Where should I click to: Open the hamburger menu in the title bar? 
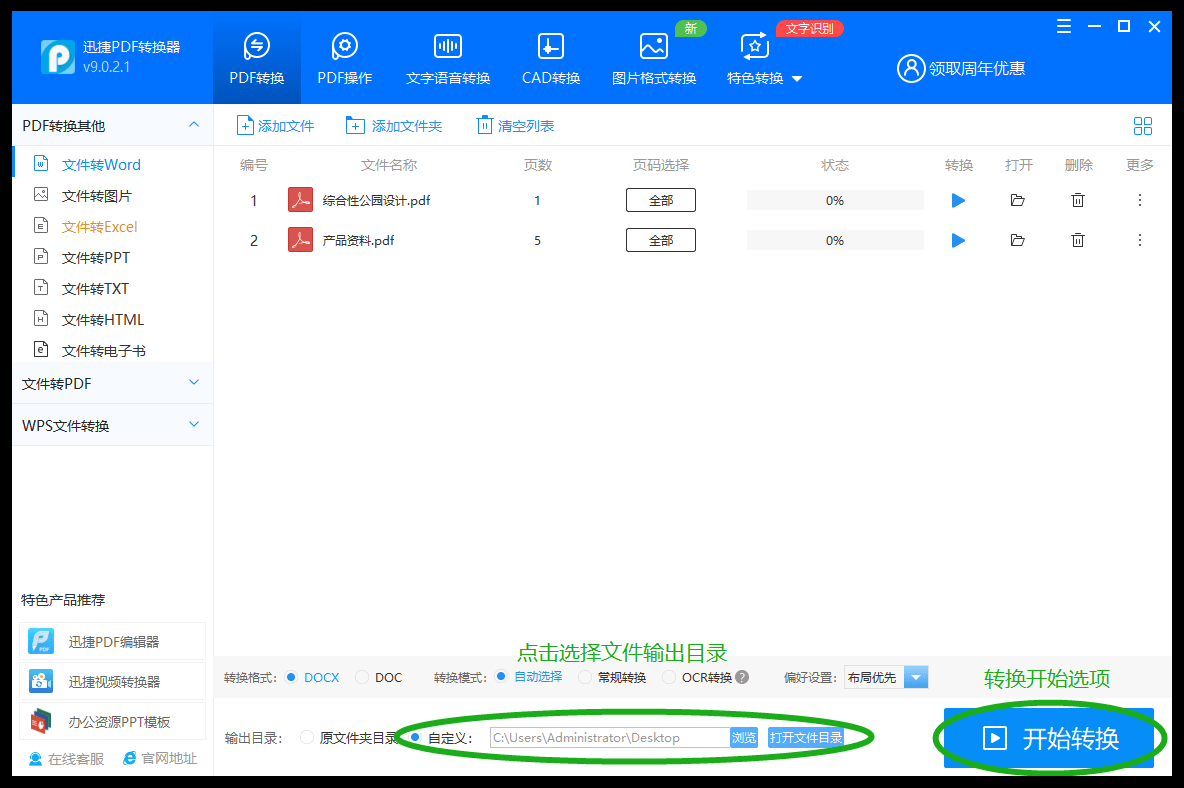1063,27
